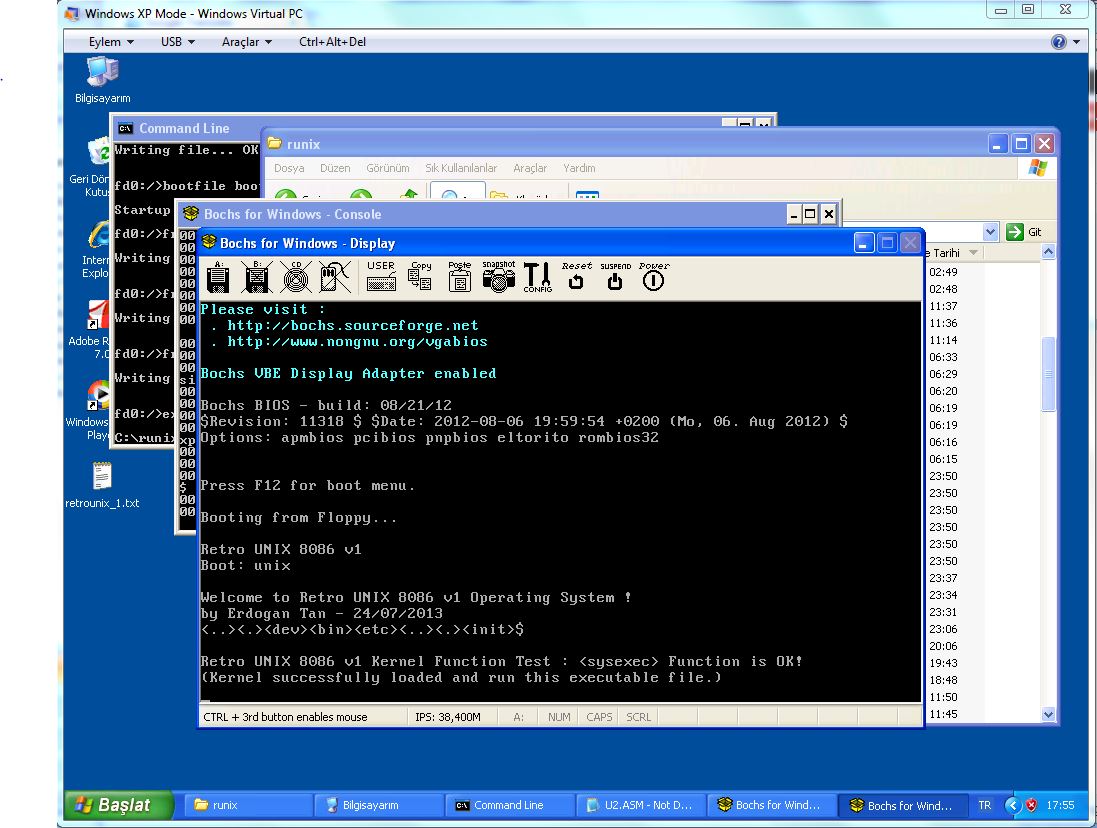Screen dimensions: 1097x828
Task: Toggle the Bochs Power button
Action: [x=653, y=277]
